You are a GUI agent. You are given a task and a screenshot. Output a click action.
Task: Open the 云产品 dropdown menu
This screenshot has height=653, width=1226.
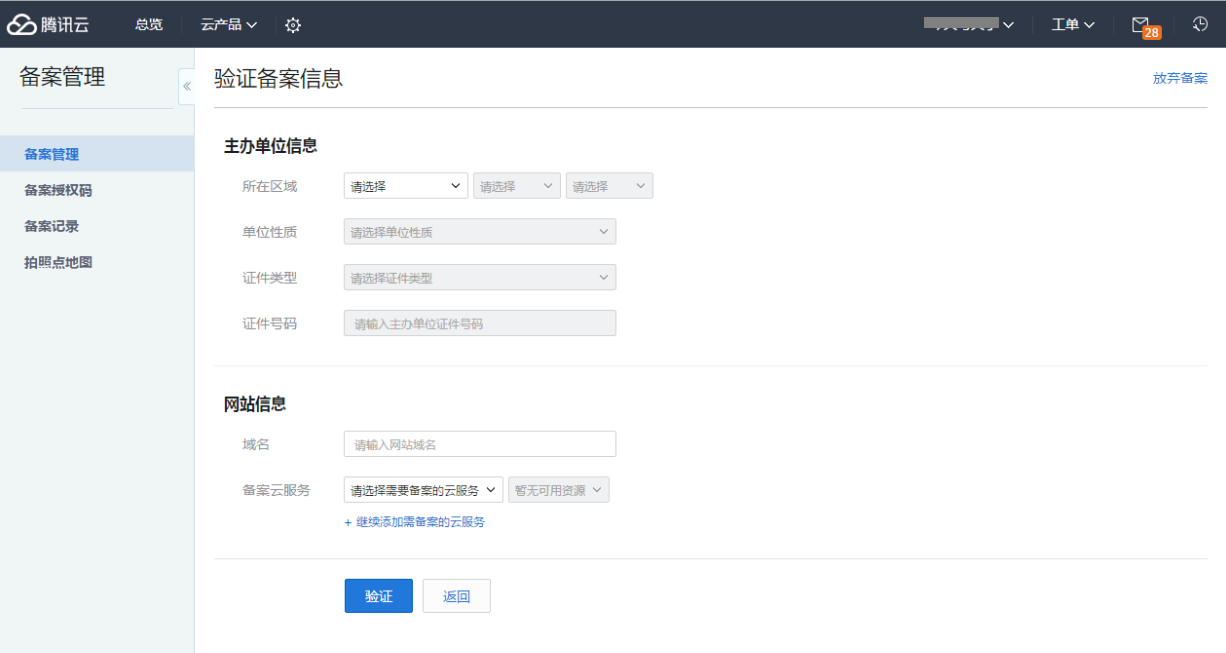pos(228,24)
